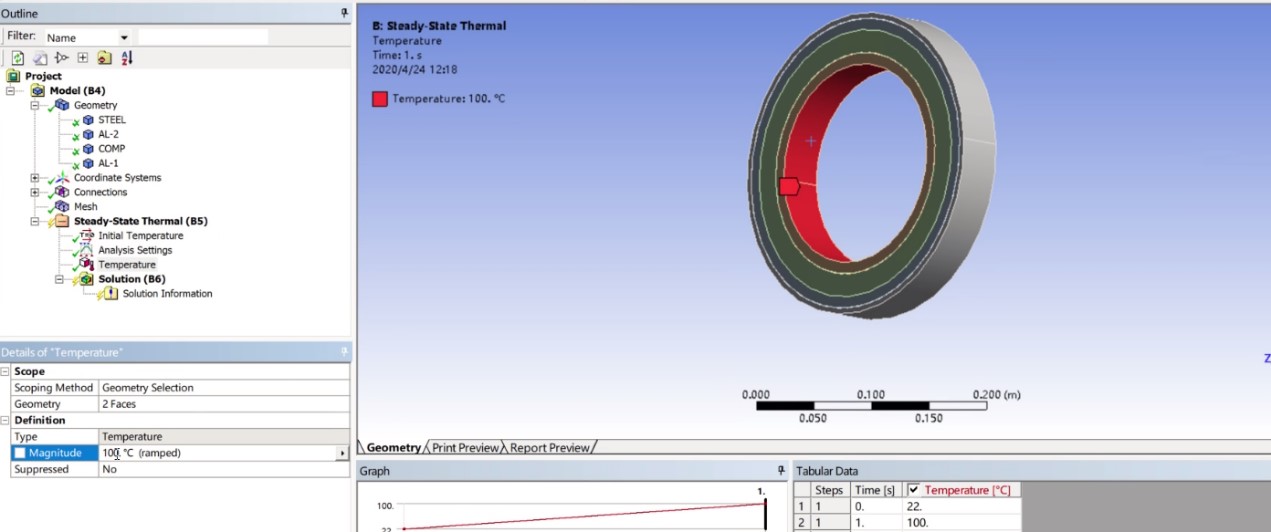This screenshot has height=532, width=1271.
Task: Switch to the Report Preview tab
Action: pyautogui.click(x=549, y=448)
